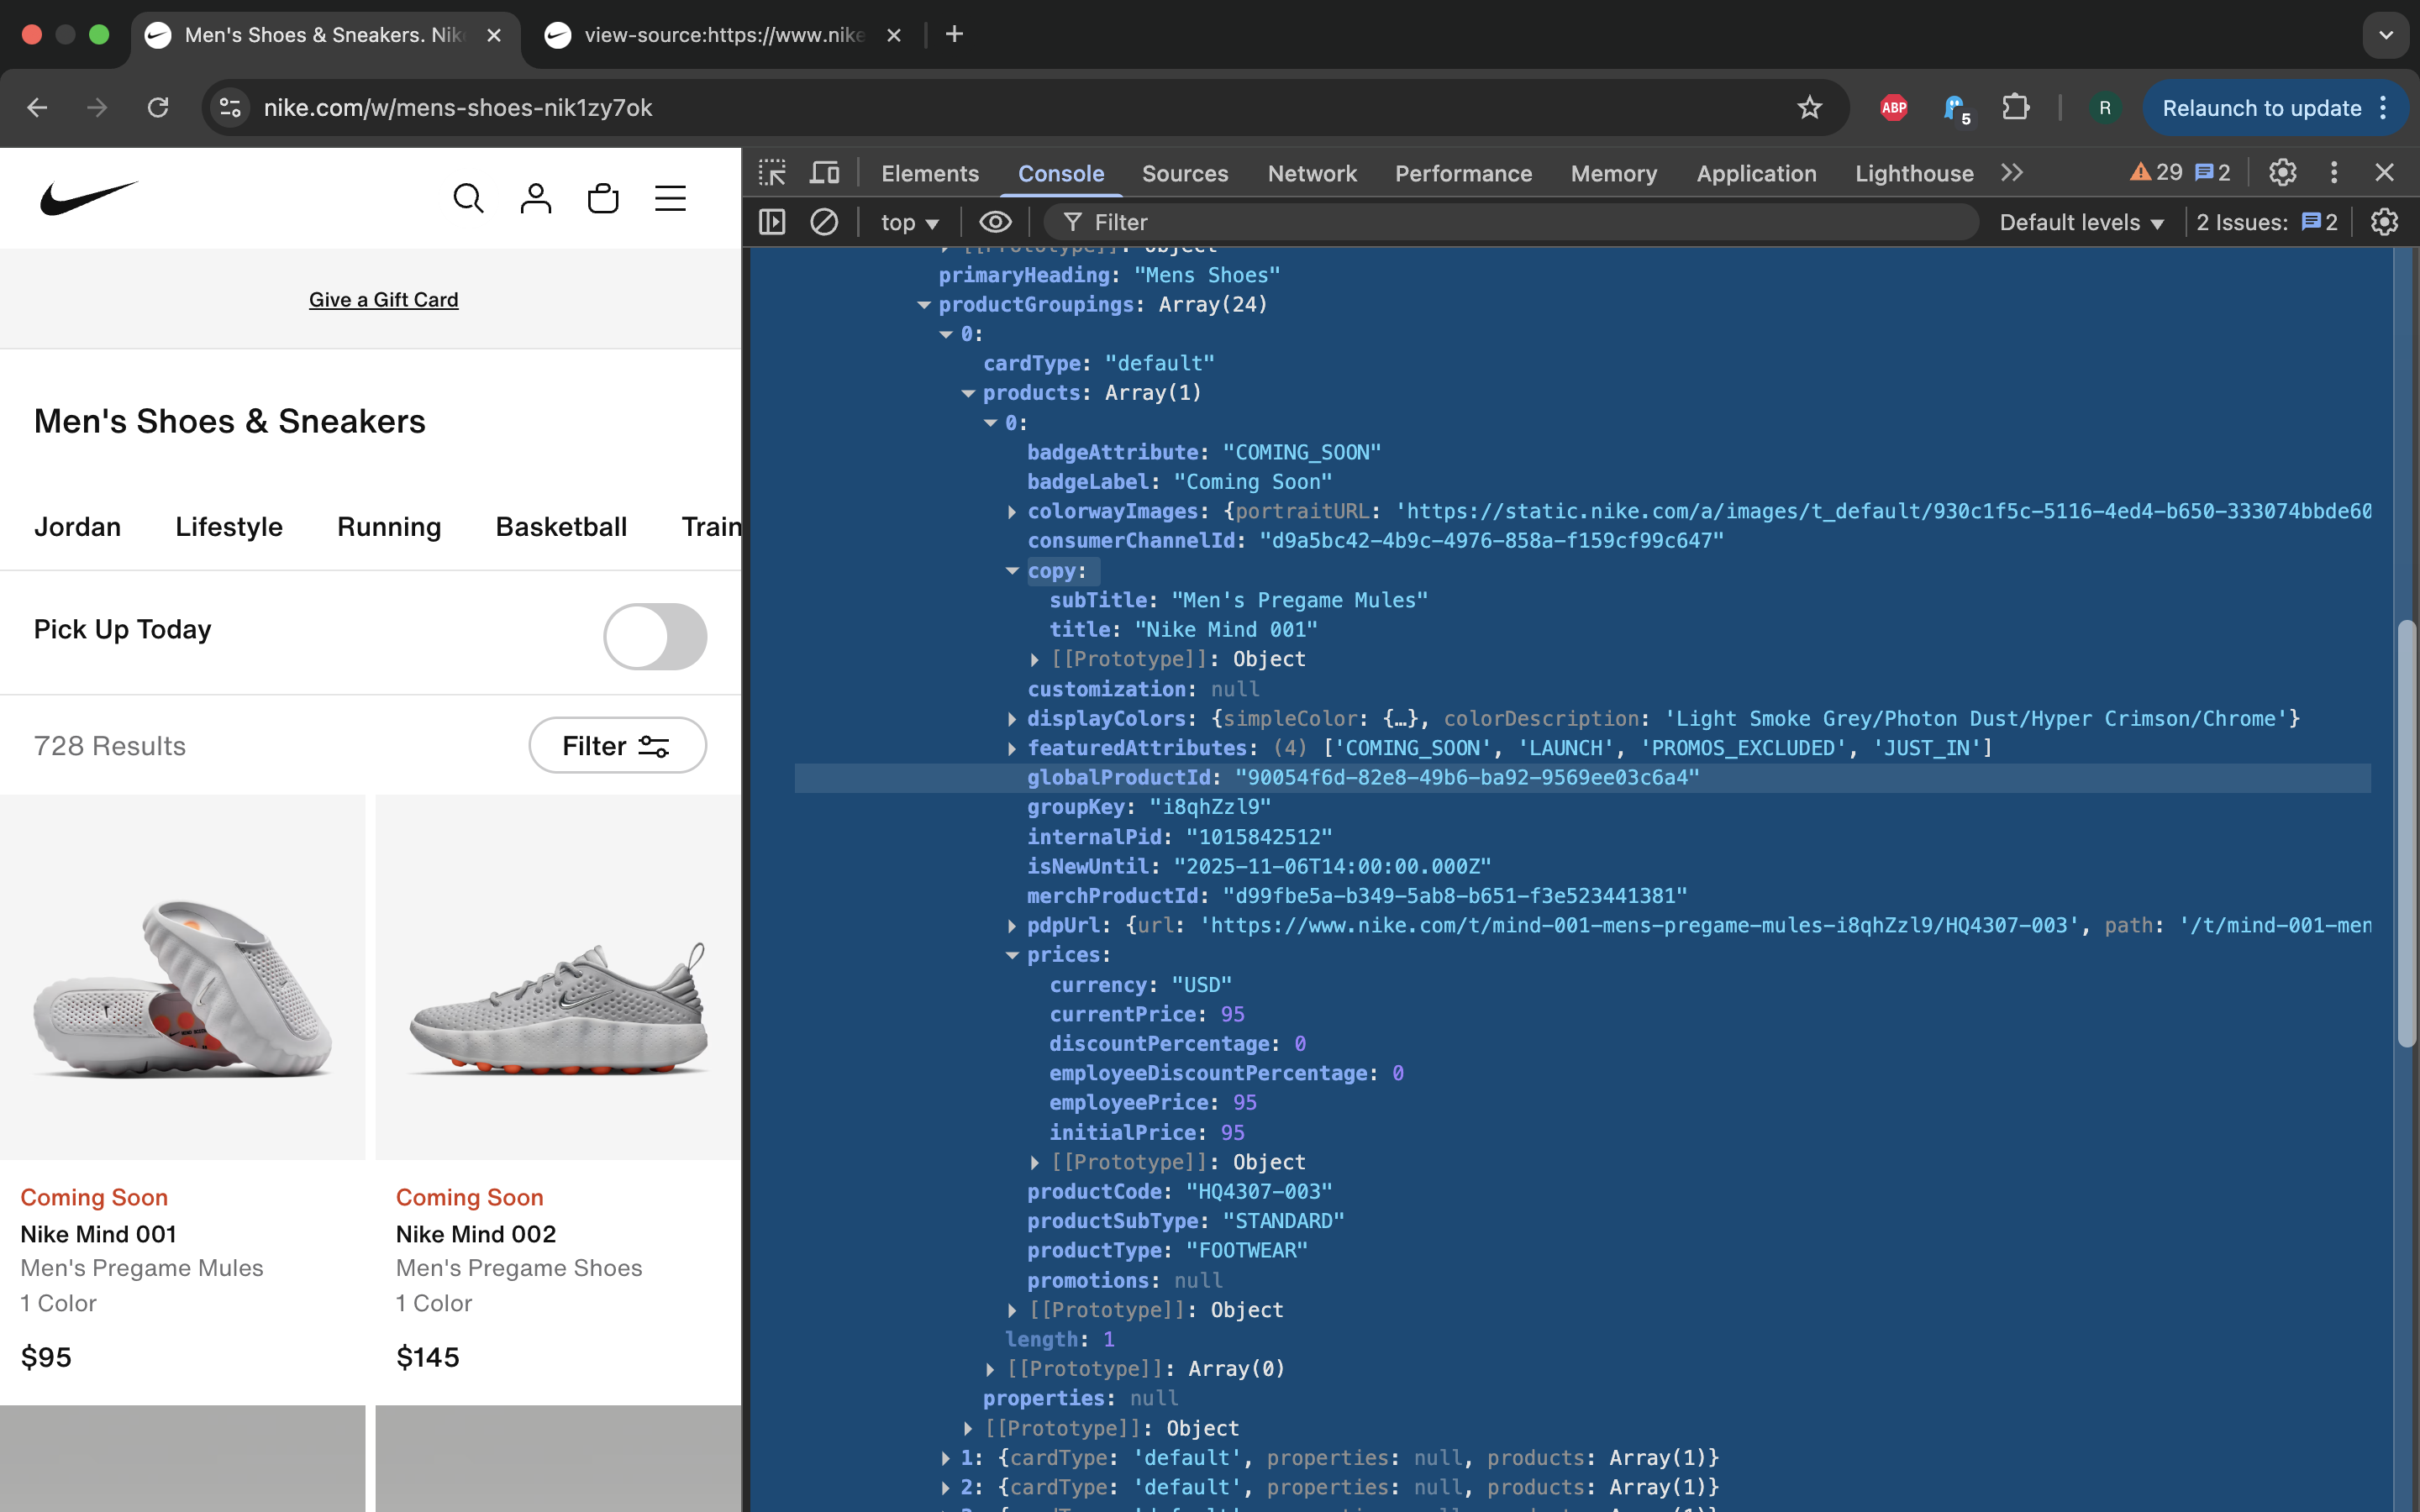The width and height of the screenshot is (2420, 1512).
Task: Toggle the console sidebar panel
Action: (x=772, y=222)
